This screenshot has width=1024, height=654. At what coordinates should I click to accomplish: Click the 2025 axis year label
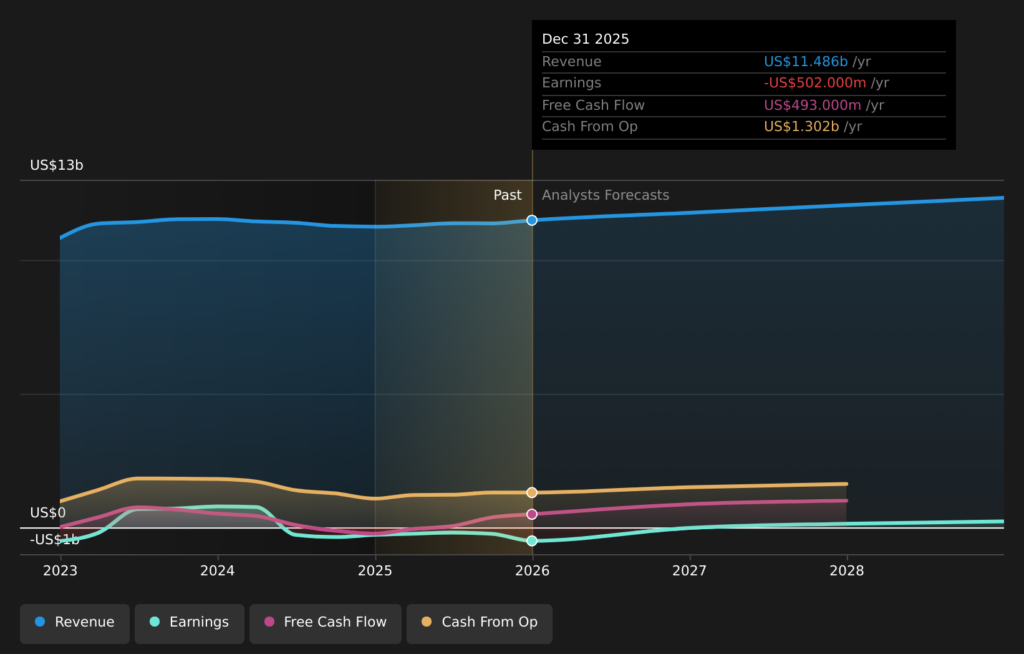[375, 570]
